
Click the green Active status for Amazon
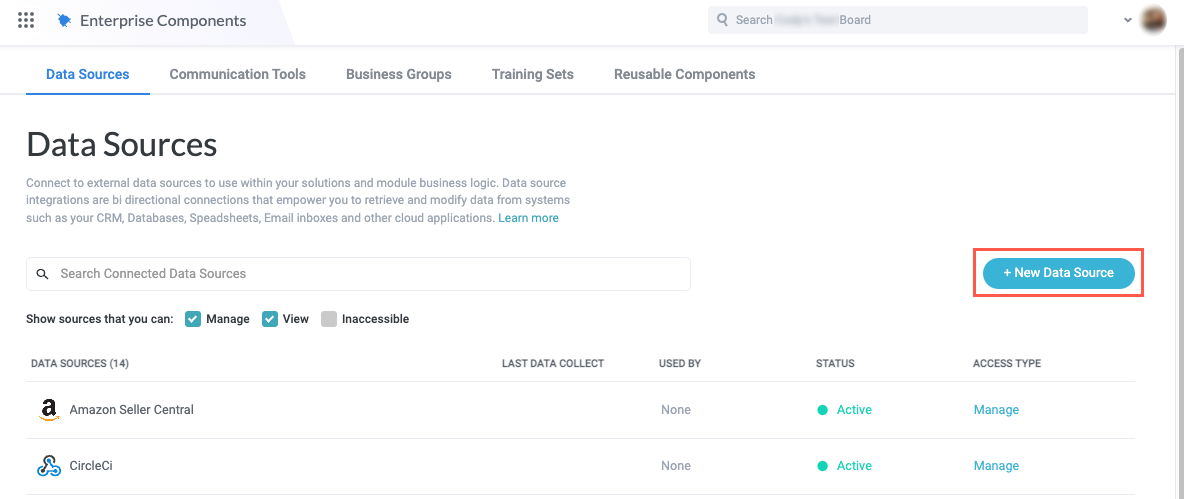[x=844, y=410]
